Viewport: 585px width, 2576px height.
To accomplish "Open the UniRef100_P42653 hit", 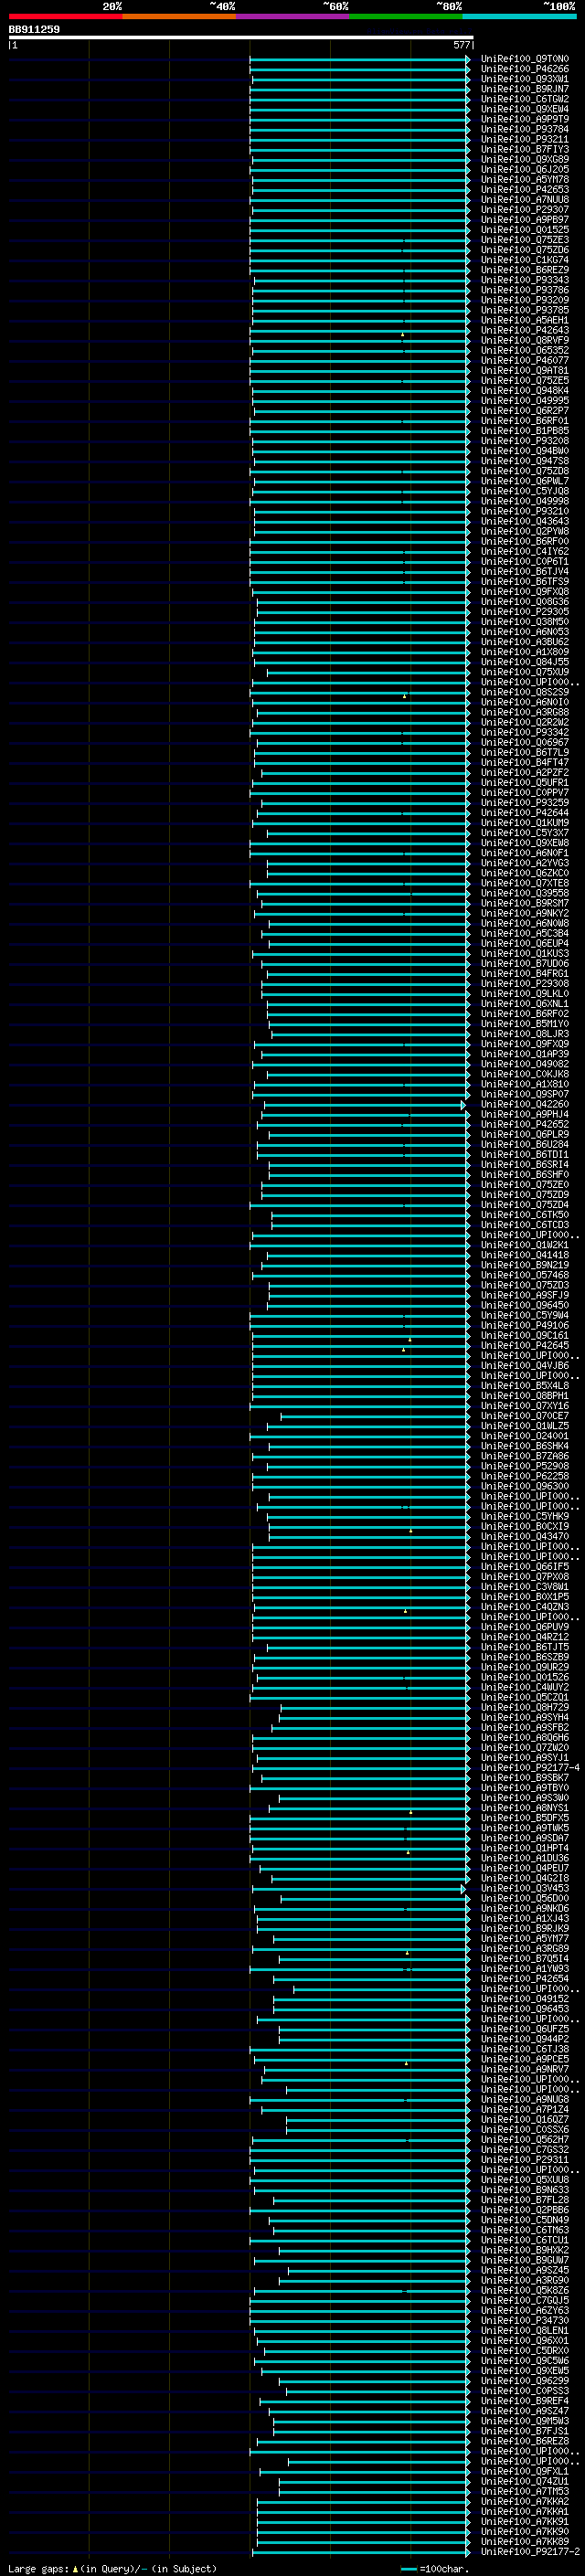I will click(x=525, y=189).
